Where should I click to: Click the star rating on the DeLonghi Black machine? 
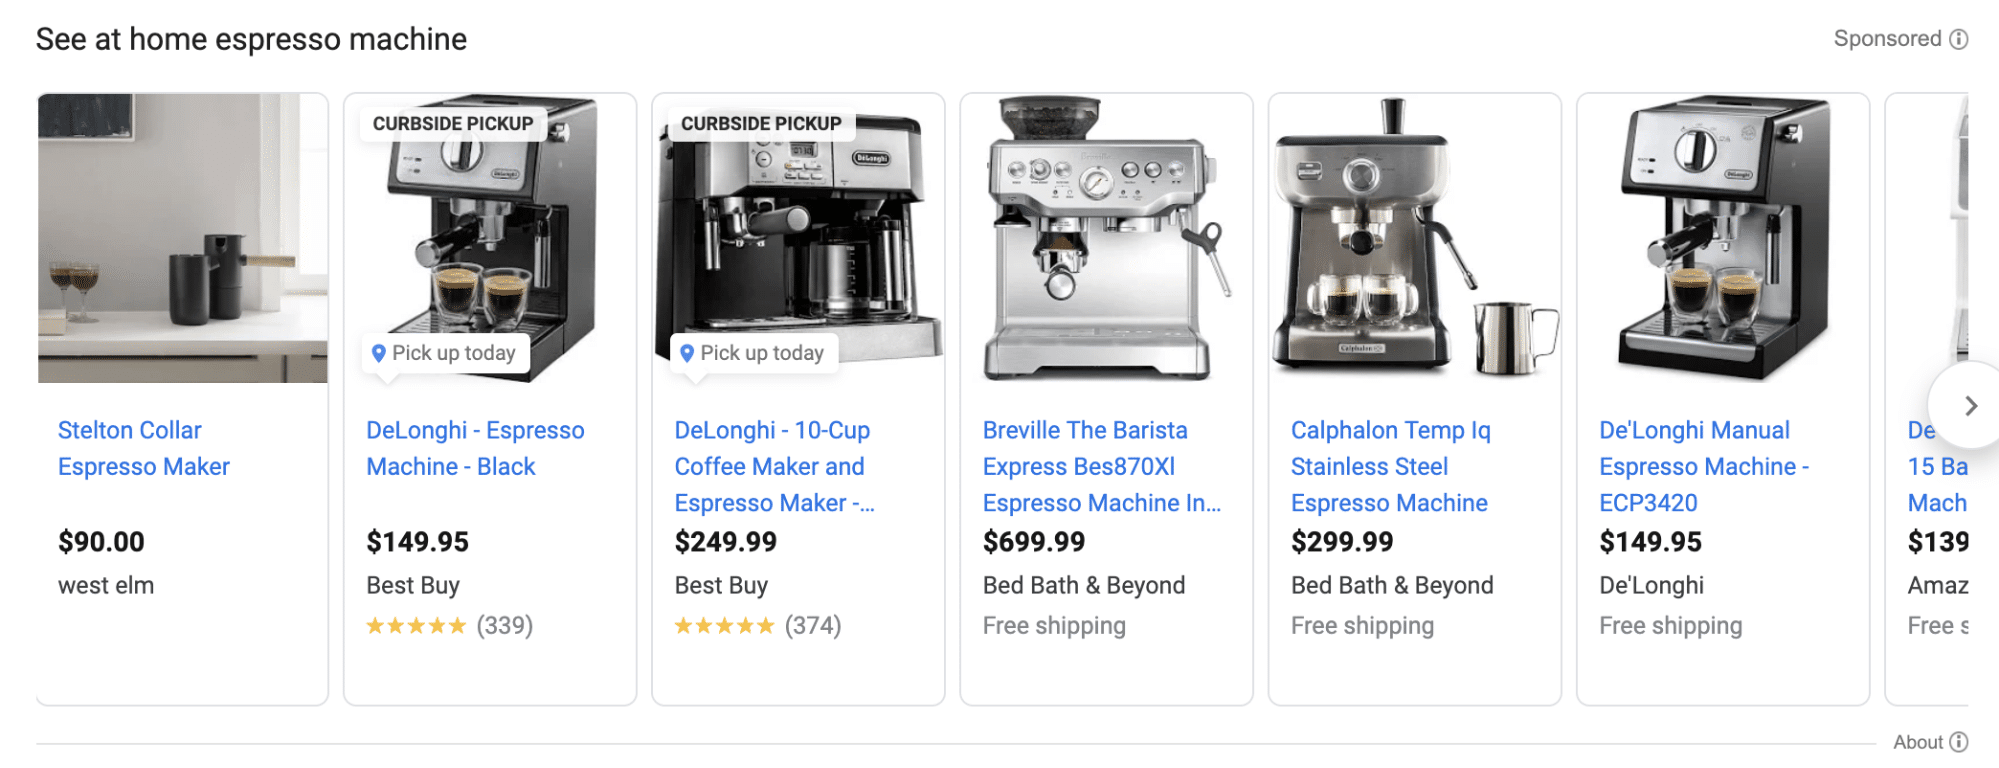[x=416, y=625]
